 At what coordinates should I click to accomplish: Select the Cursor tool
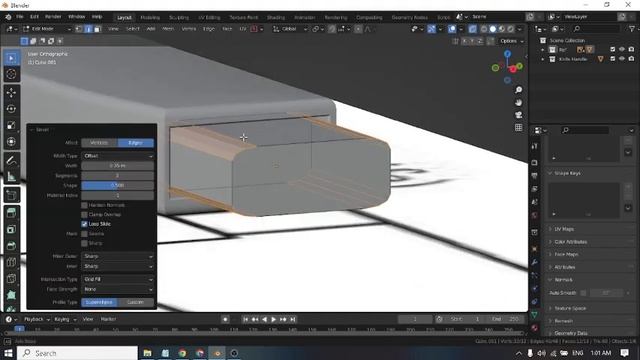click(11, 74)
